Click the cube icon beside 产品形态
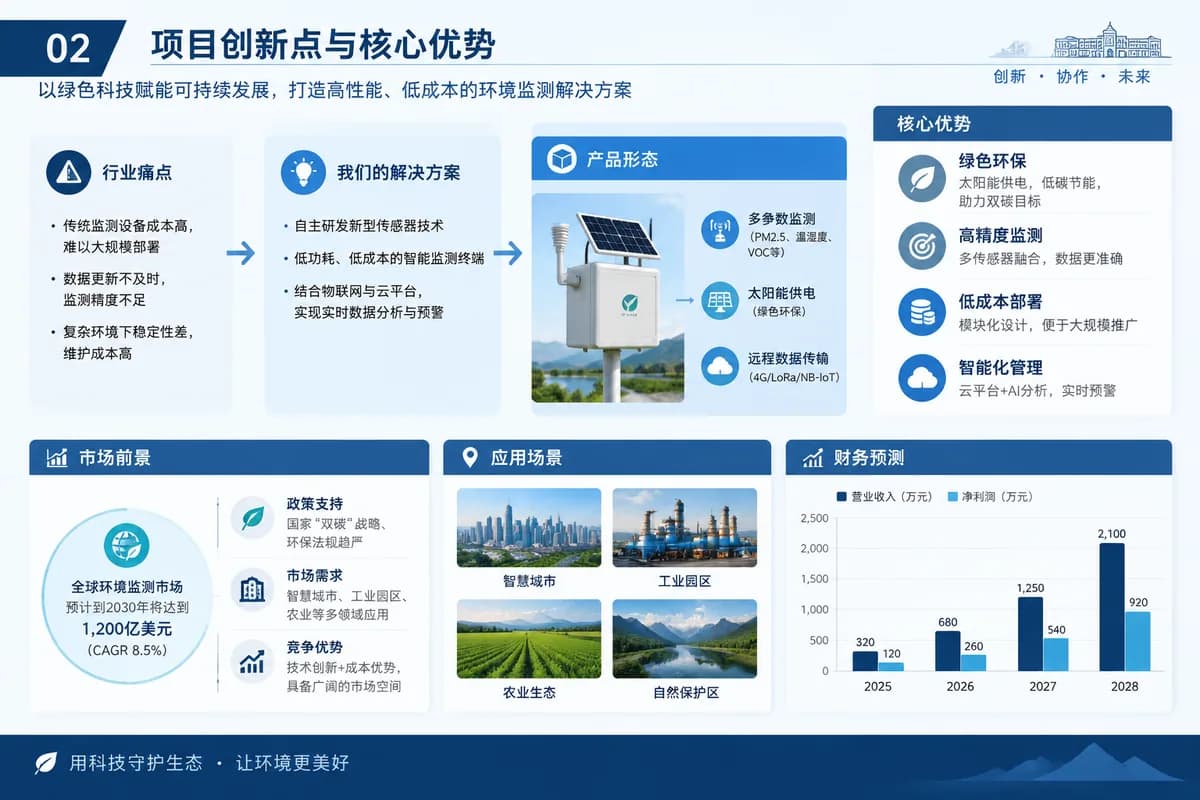The width and height of the screenshot is (1200, 800). (x=562, y=159)
